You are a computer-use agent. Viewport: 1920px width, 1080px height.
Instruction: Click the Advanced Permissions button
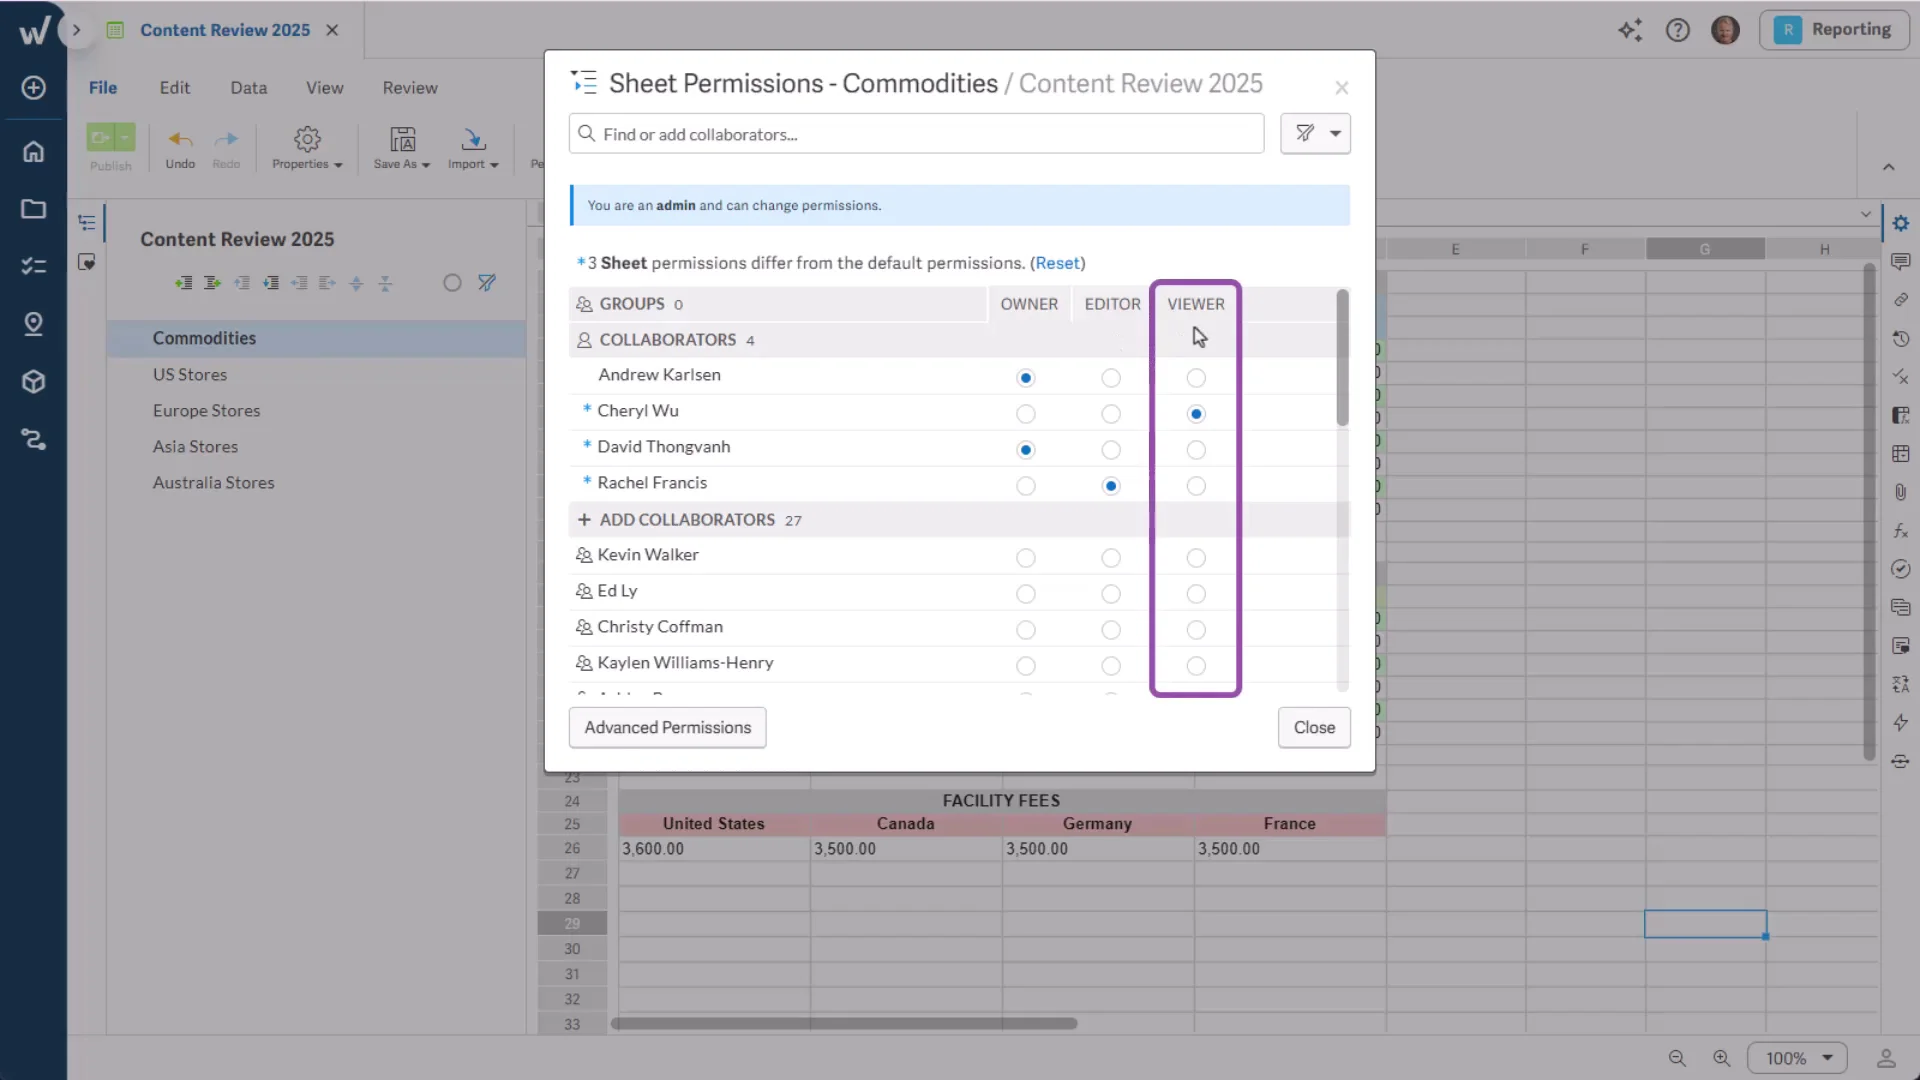pos(666,727)
